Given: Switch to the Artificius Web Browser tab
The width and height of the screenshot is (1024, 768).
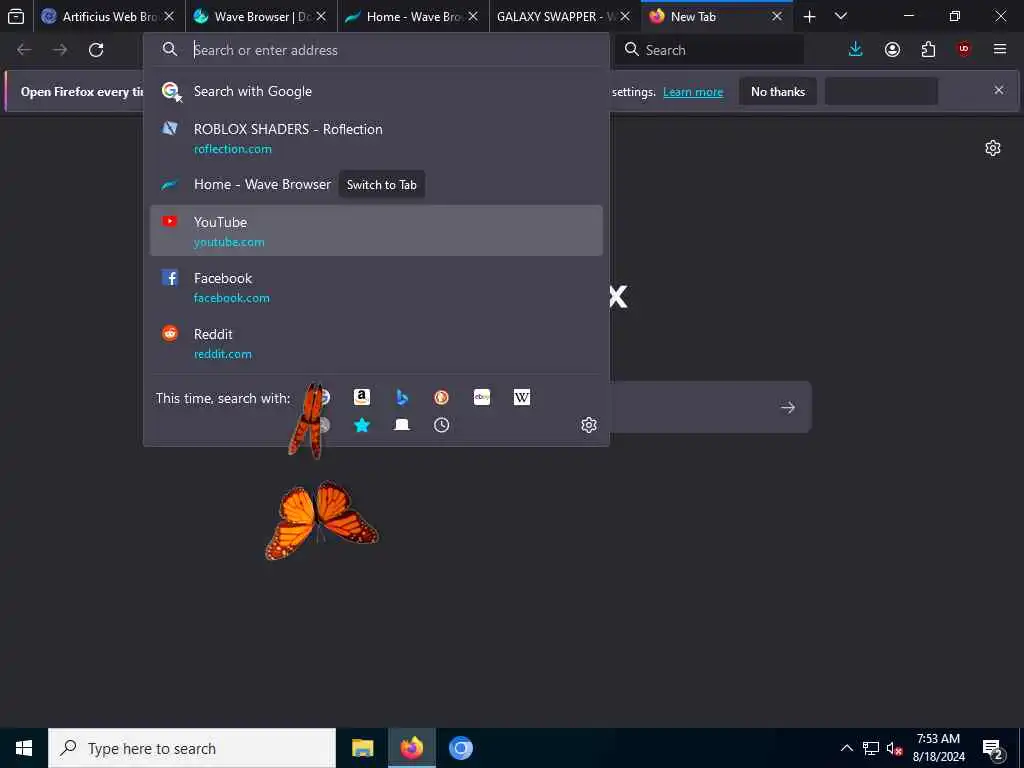Looking at the screenshot, I should pyautogui.click(x=109, y=16).
